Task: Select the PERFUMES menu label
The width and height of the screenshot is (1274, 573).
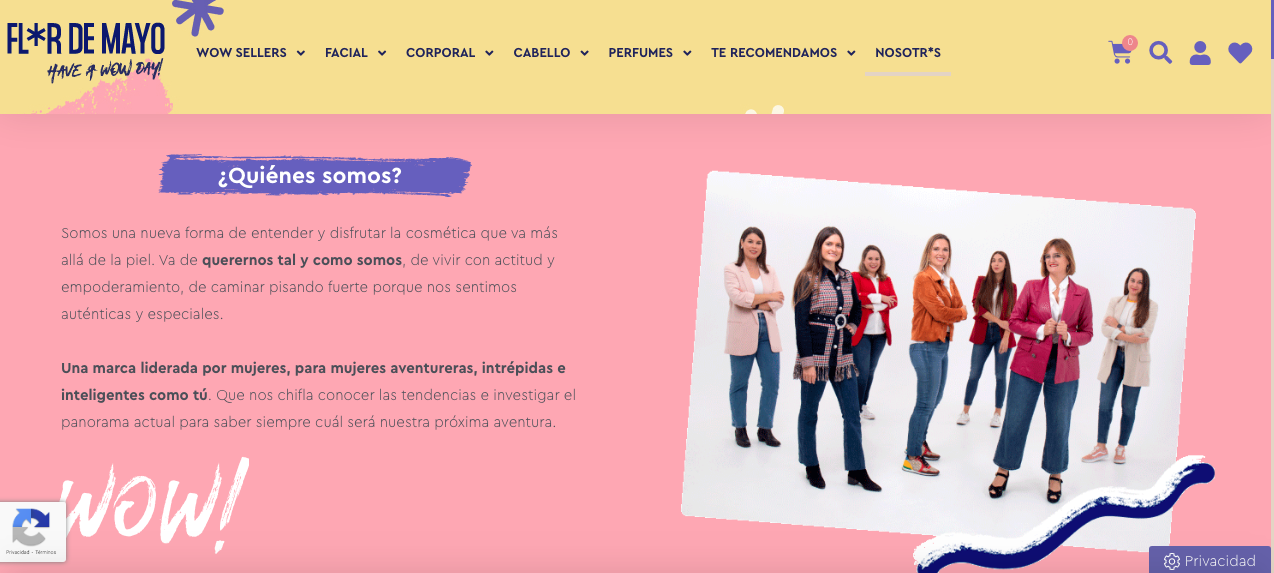Action: (640, 53)
